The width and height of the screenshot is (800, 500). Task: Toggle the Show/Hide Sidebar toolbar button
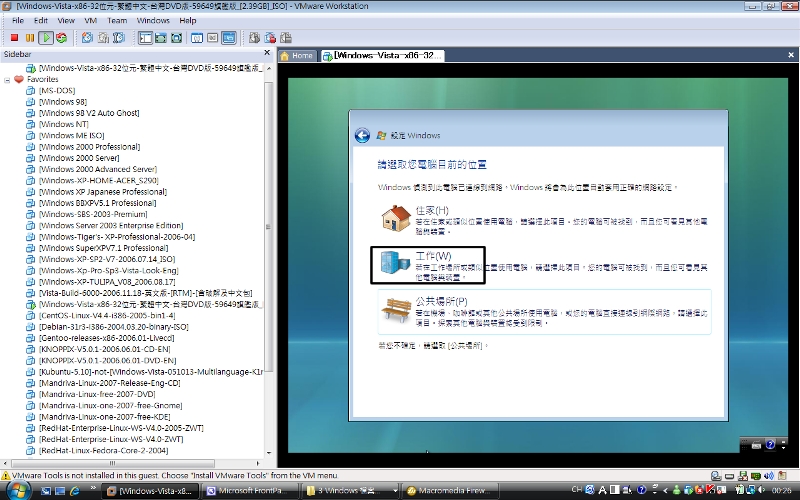145,38
